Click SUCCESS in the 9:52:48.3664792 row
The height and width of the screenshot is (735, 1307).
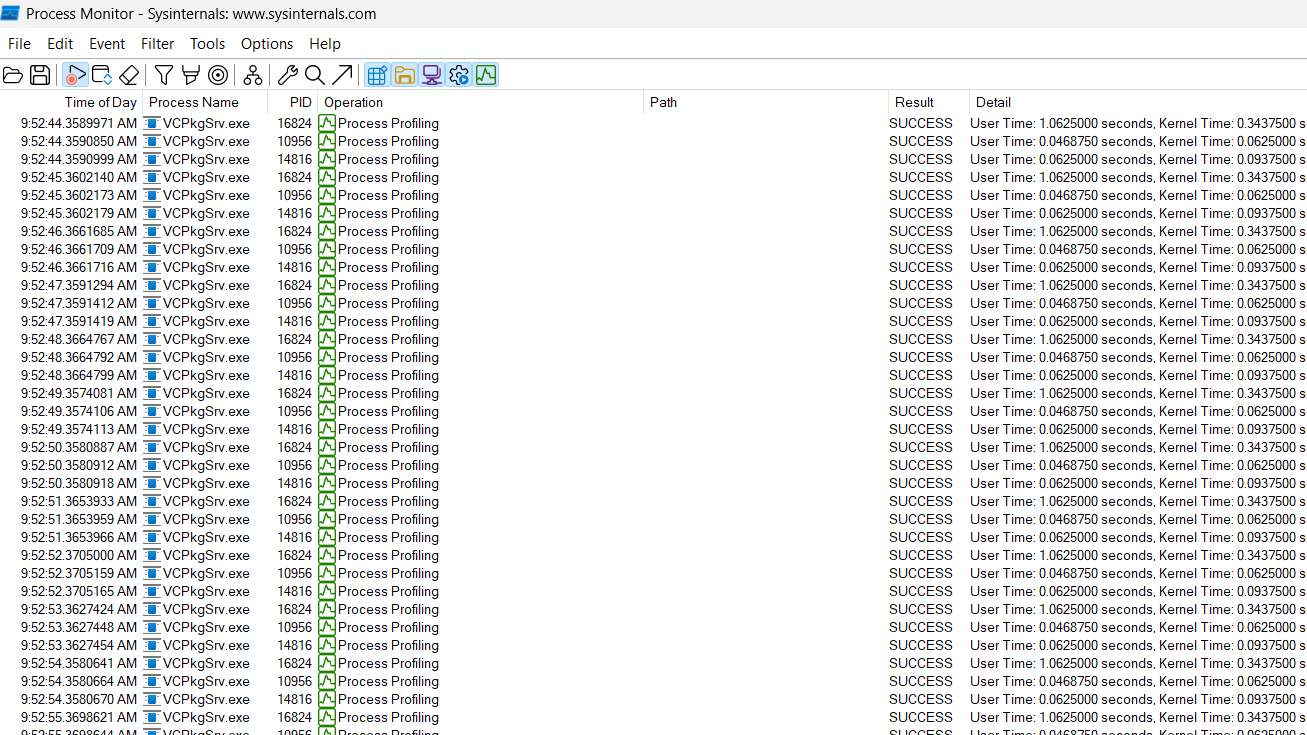click(x=921, y=357)
